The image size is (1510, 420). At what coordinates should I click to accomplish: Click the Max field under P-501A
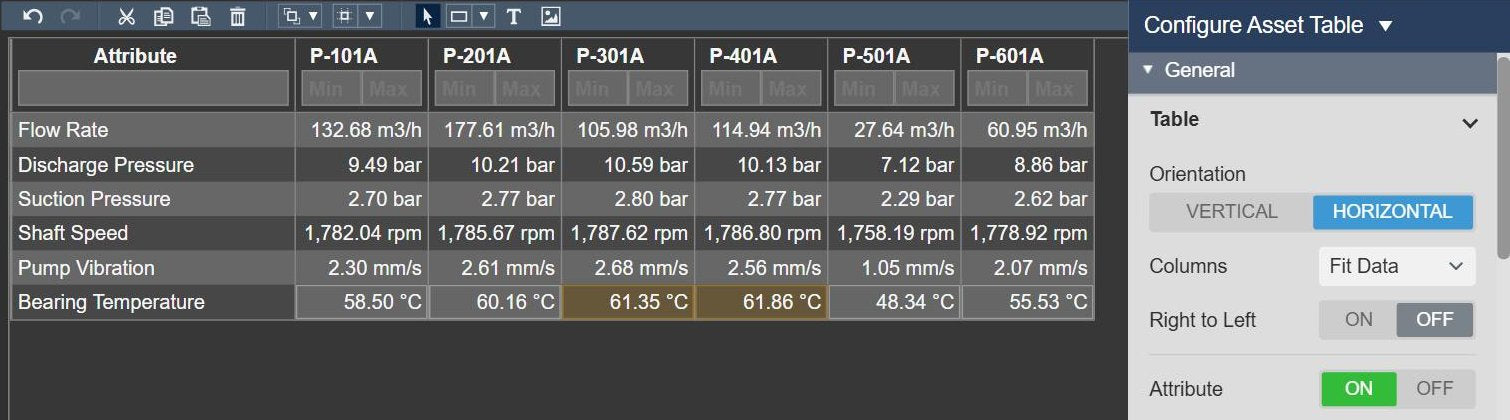[924, 89]
